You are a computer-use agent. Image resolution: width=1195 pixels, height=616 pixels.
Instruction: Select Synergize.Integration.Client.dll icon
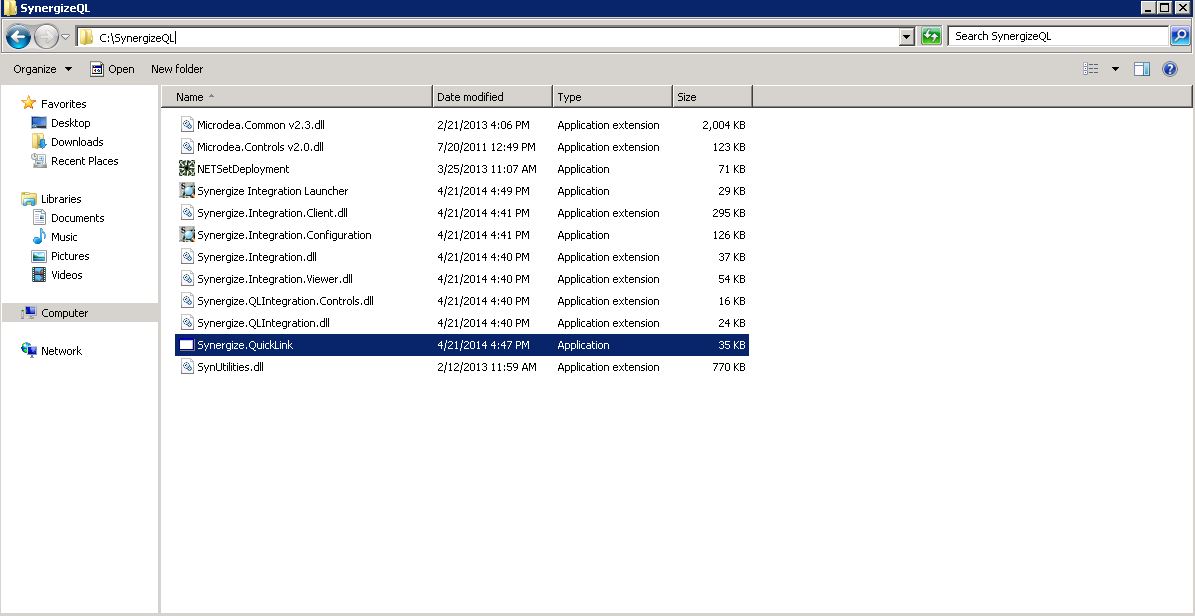(187, 213)
